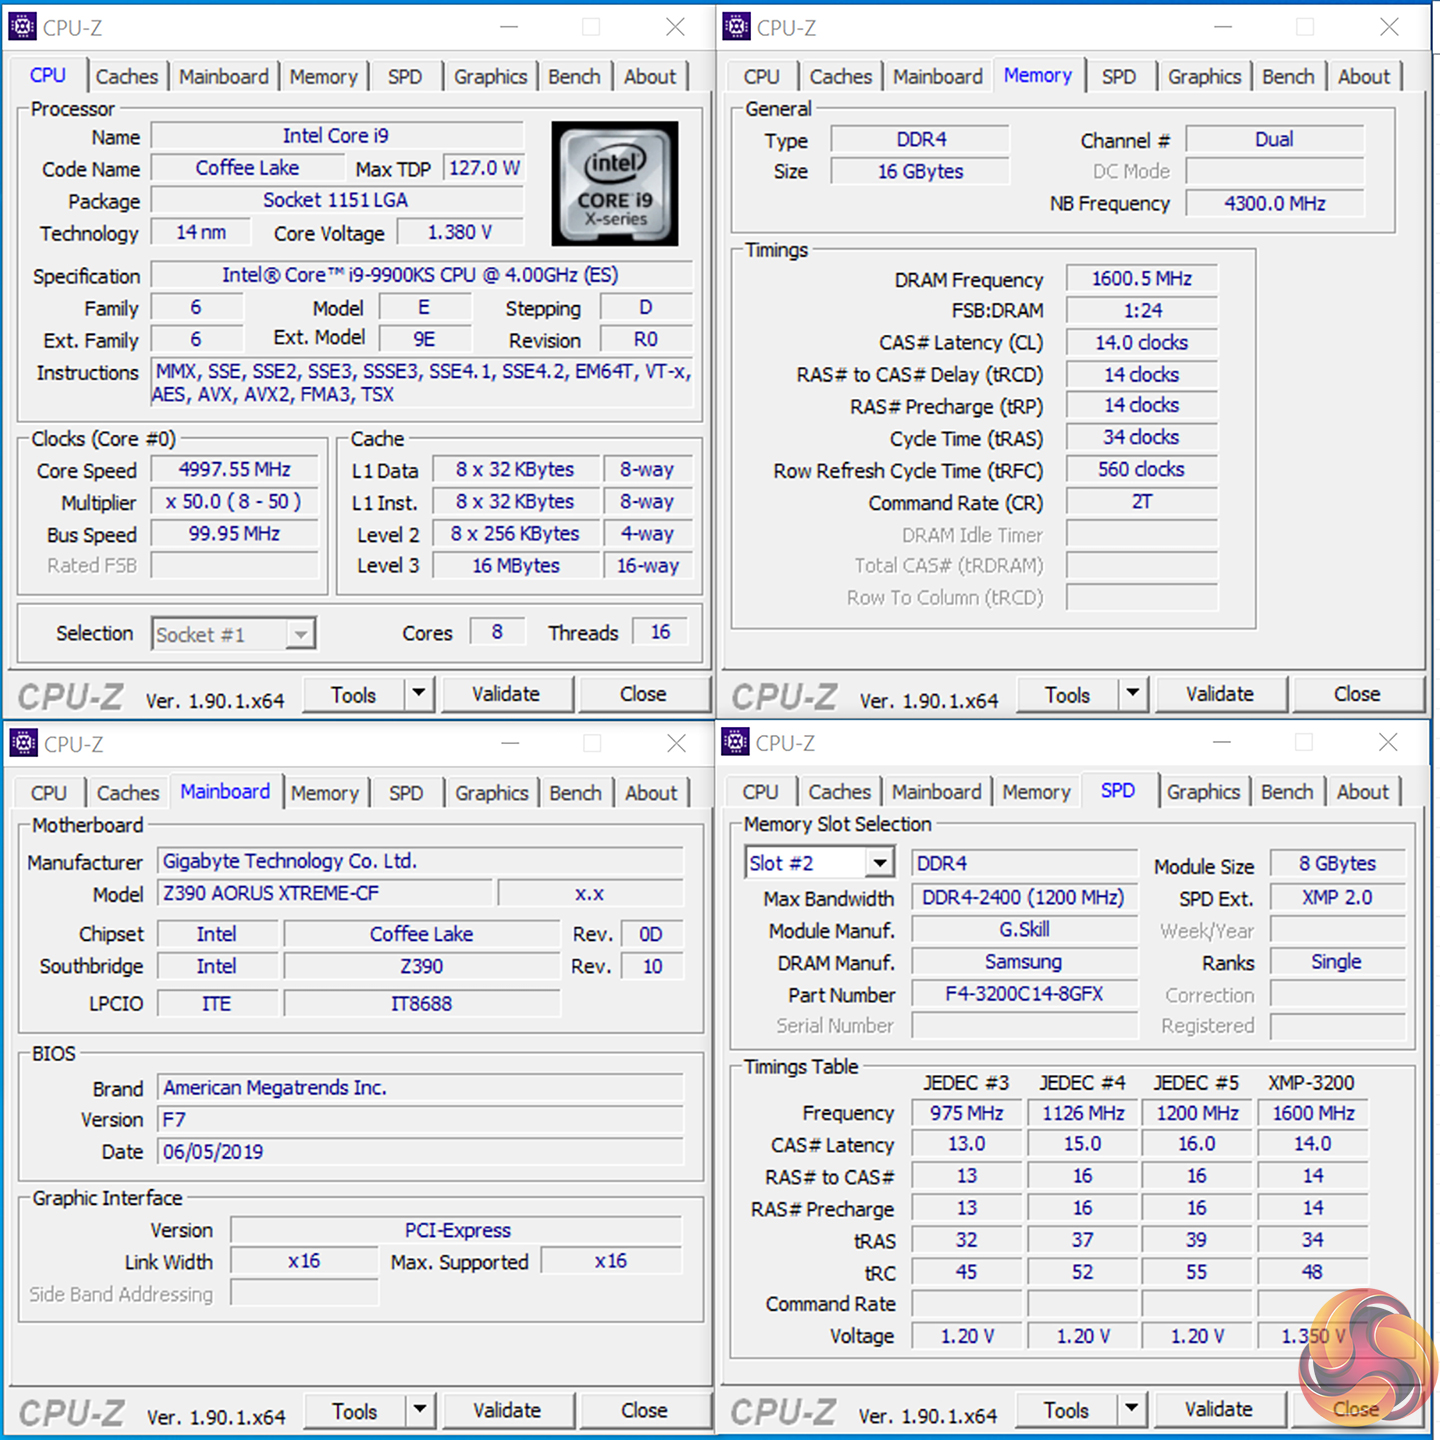This screenshot has height=1440, width=1440.
Task: Click the Close button in the Mainboard window
Action: [644, 1410]
